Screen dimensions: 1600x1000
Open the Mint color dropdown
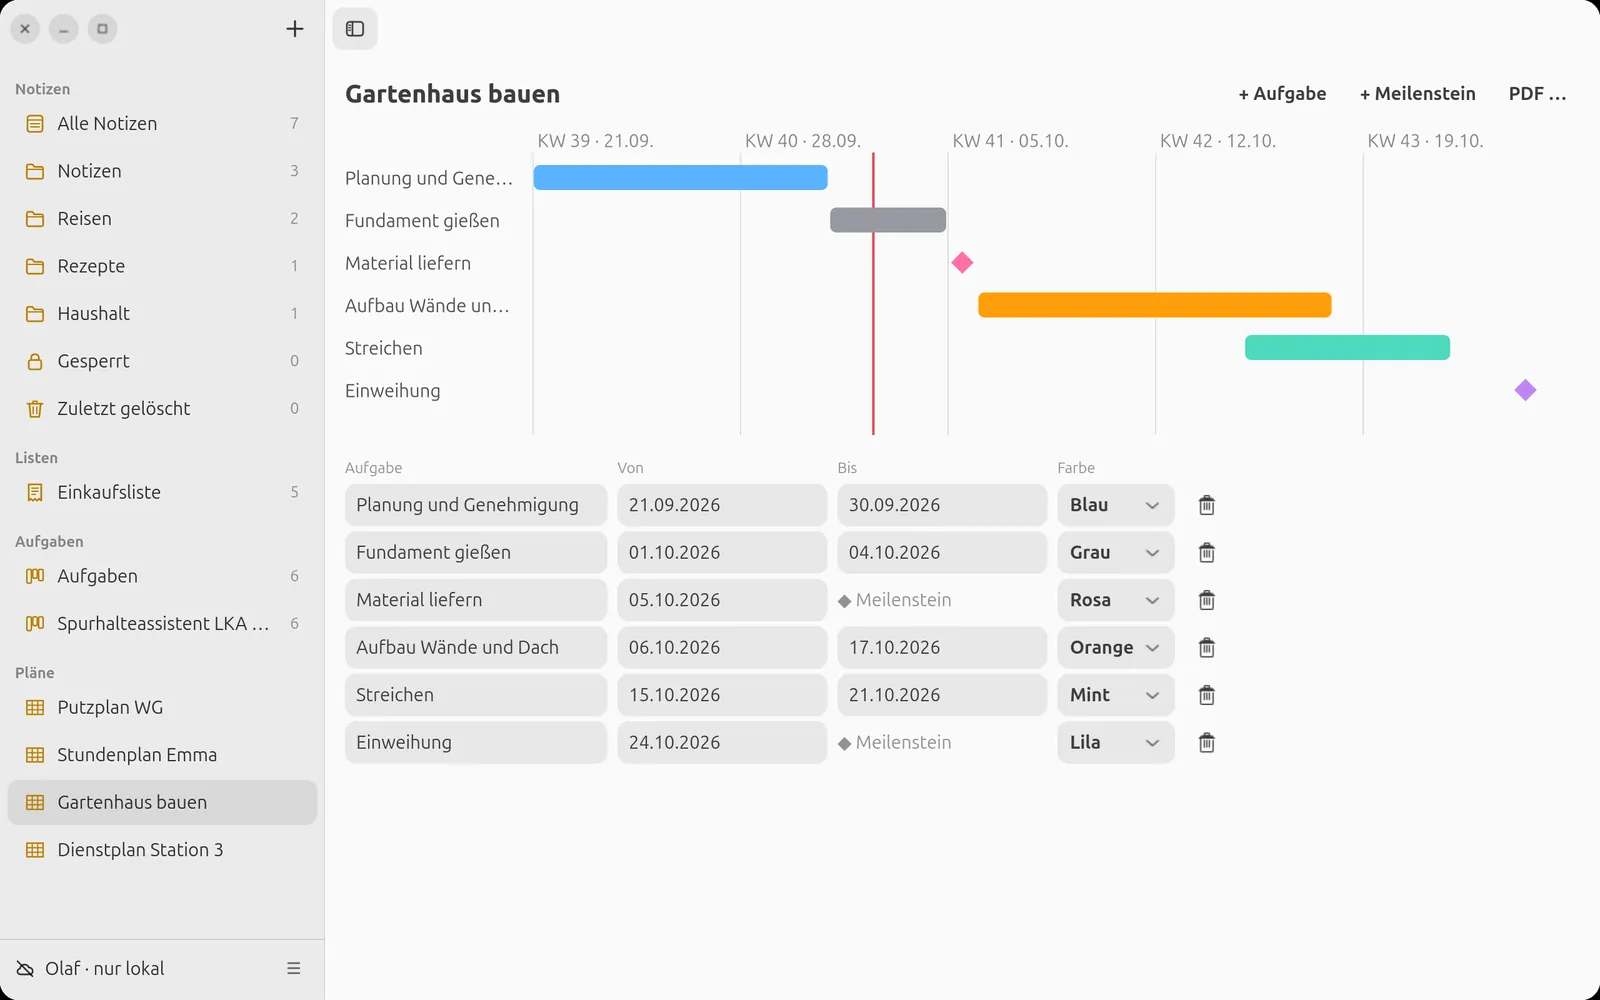[1115, 695]
